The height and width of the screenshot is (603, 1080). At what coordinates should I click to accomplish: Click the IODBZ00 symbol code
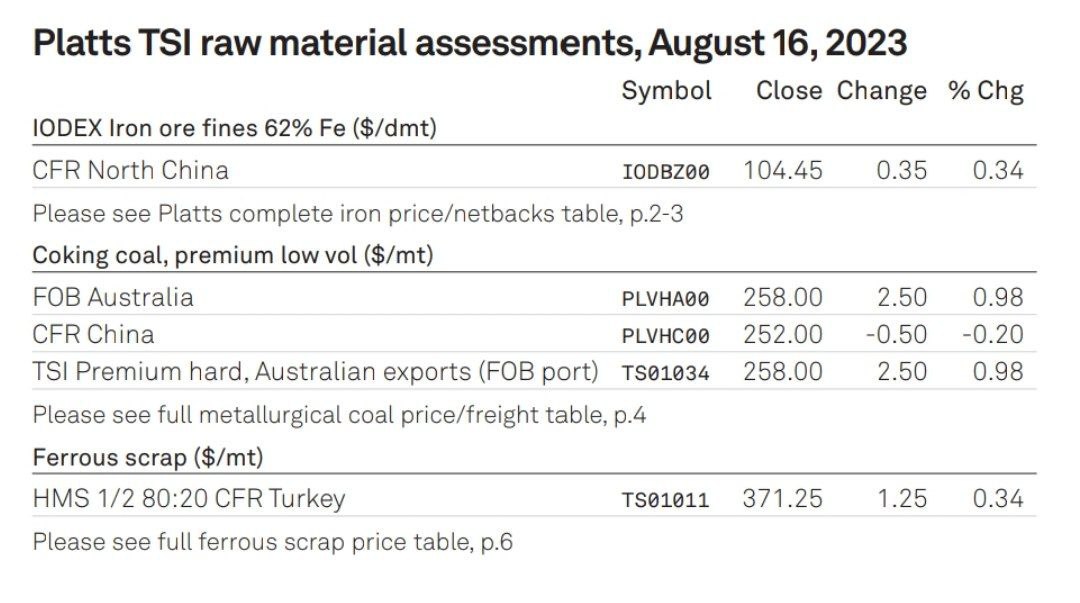pos(665,172)
